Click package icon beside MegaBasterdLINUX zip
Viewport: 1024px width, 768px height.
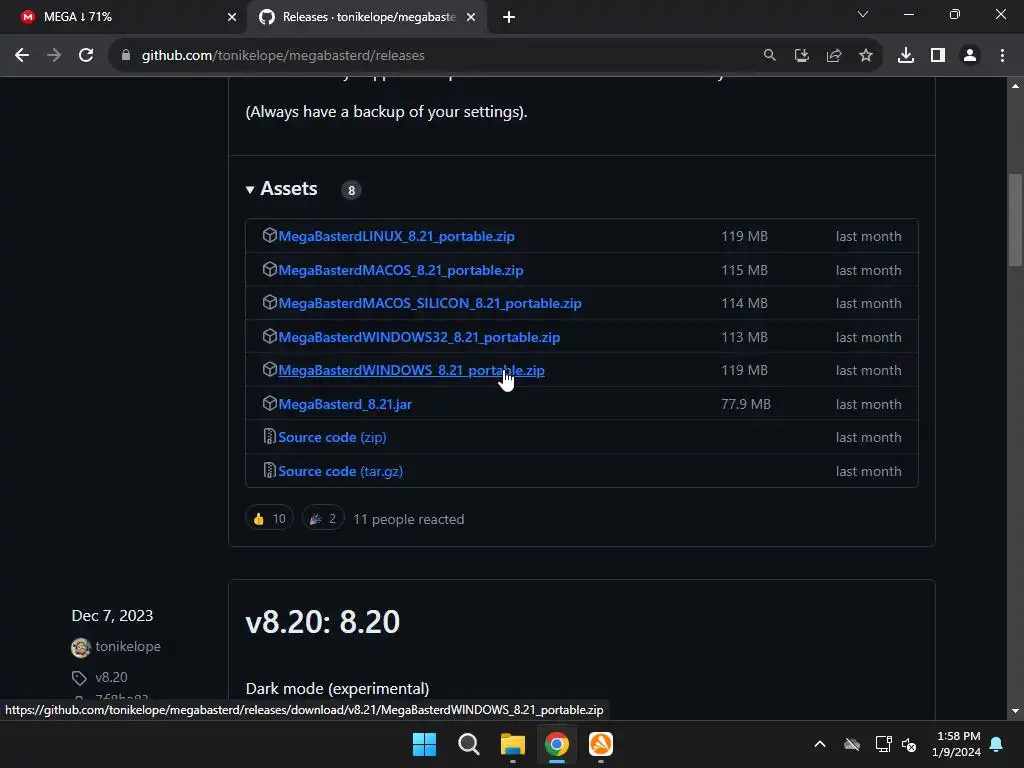coord(269,235)
